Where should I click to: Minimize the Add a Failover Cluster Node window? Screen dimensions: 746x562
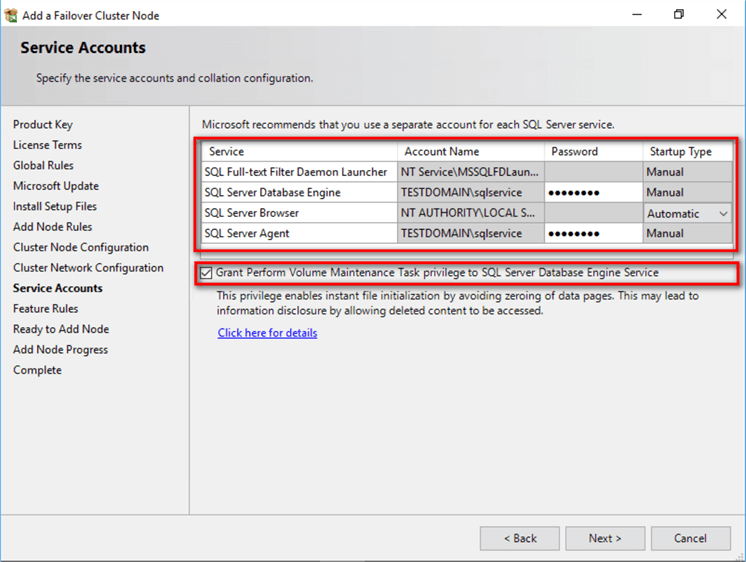pos(637,14)
